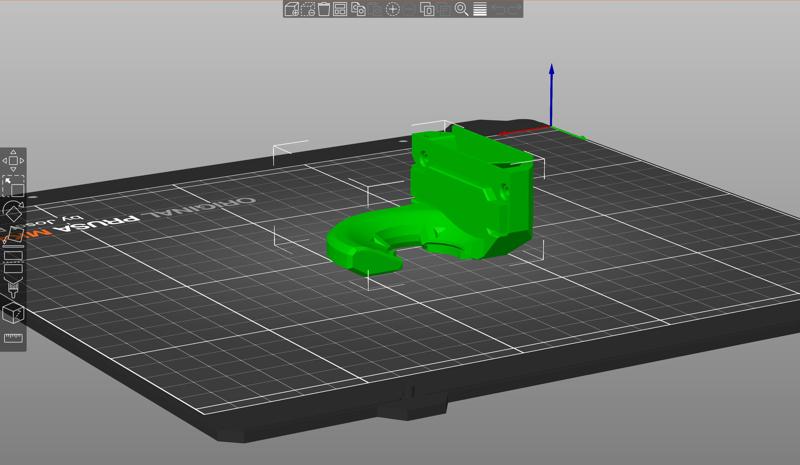Screen dimensions: 800x465
Task: Click the Delete selected object icon
Action: (x=308, y=9)
